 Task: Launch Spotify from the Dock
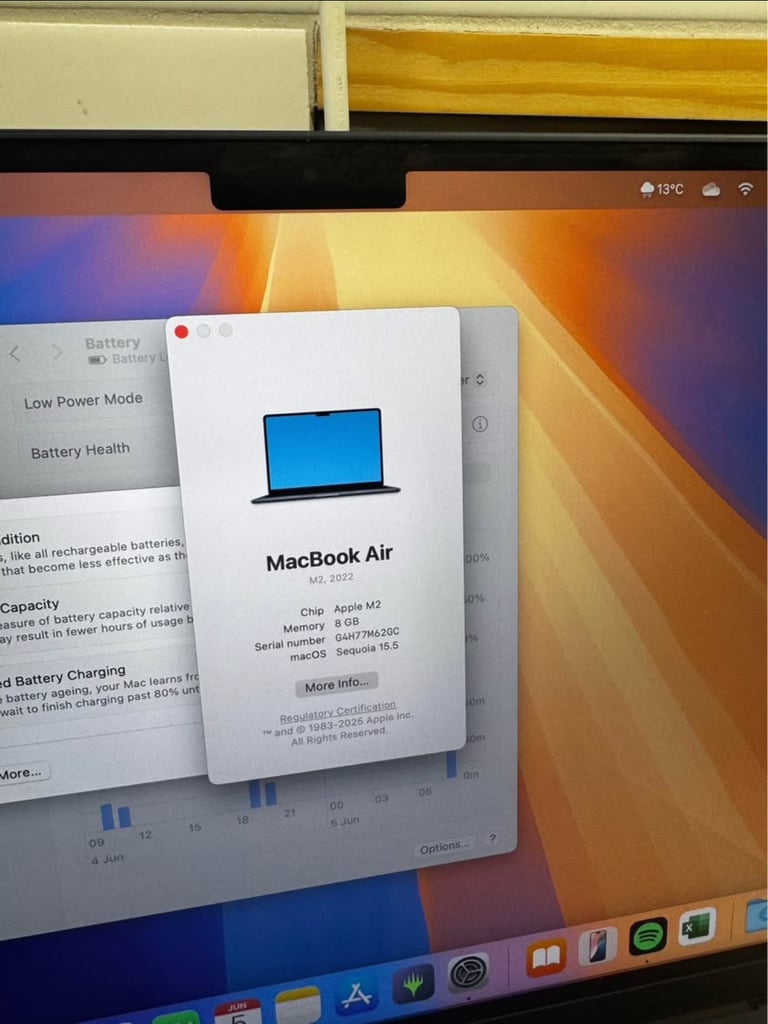click(648, 936)
